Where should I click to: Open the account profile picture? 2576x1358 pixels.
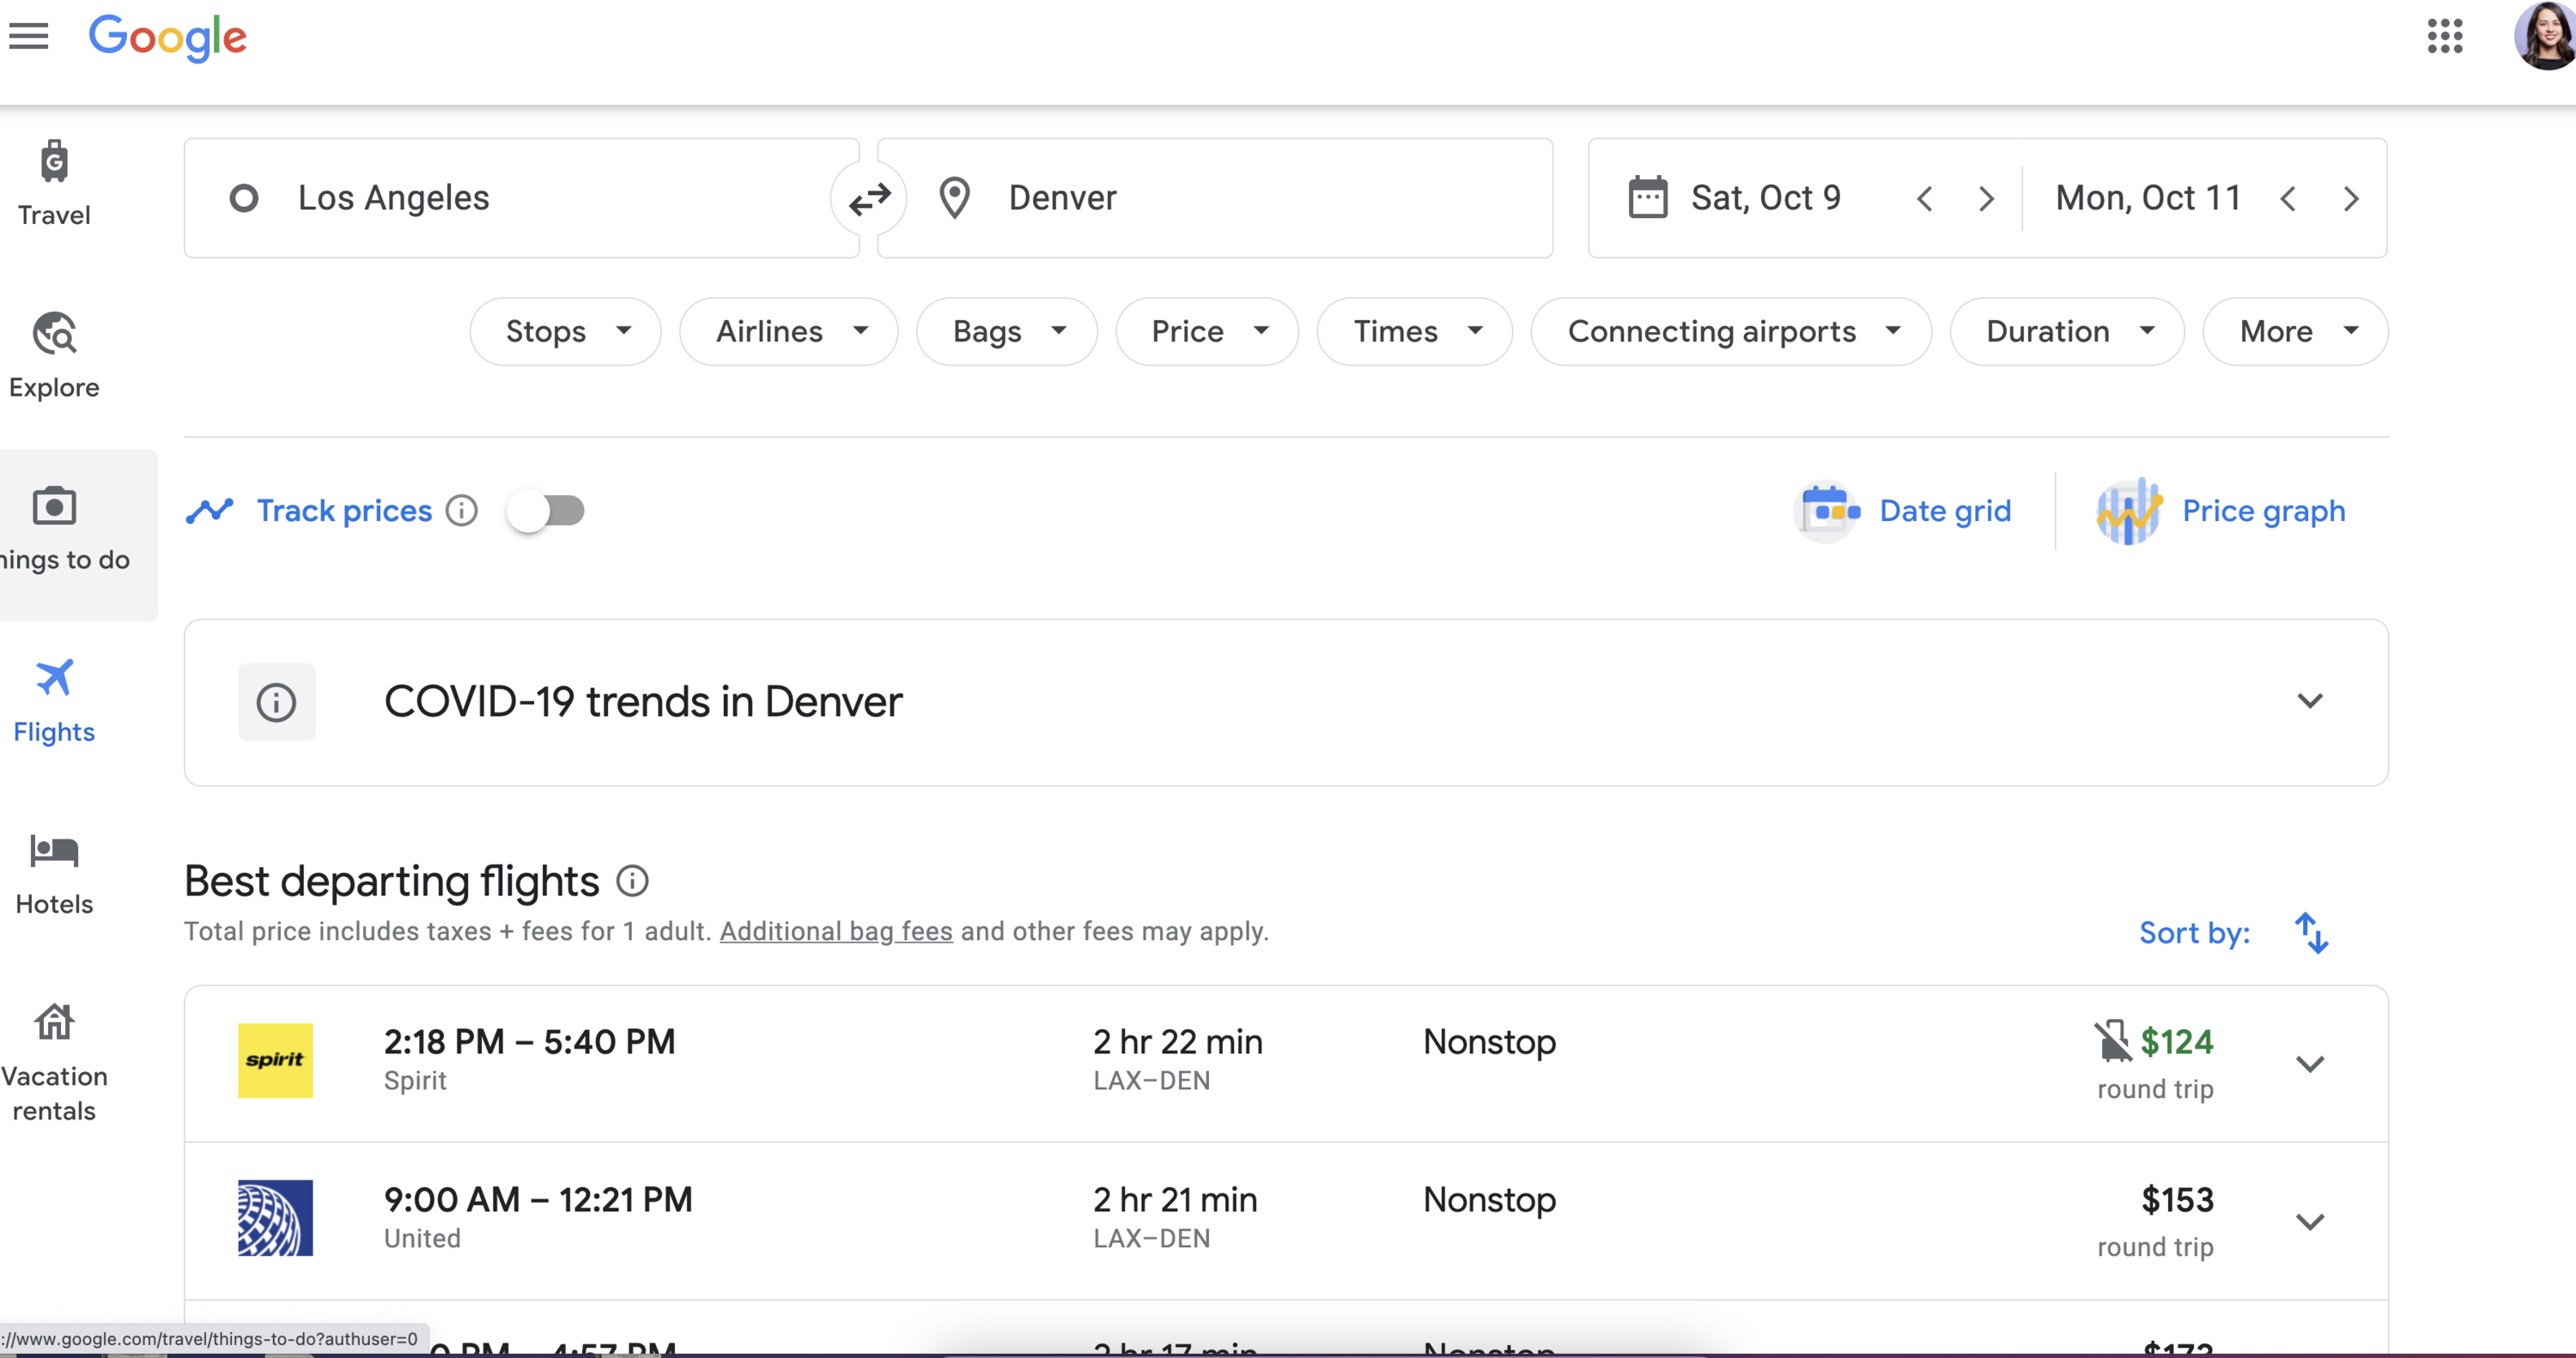(2545, 36)
